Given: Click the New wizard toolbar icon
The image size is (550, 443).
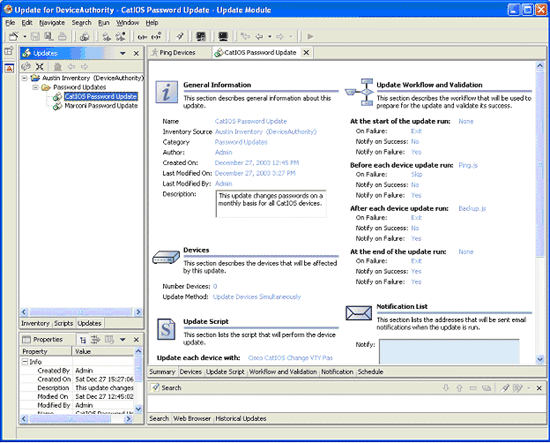Looking at the screenshot, I should click(x=13, y=36).
